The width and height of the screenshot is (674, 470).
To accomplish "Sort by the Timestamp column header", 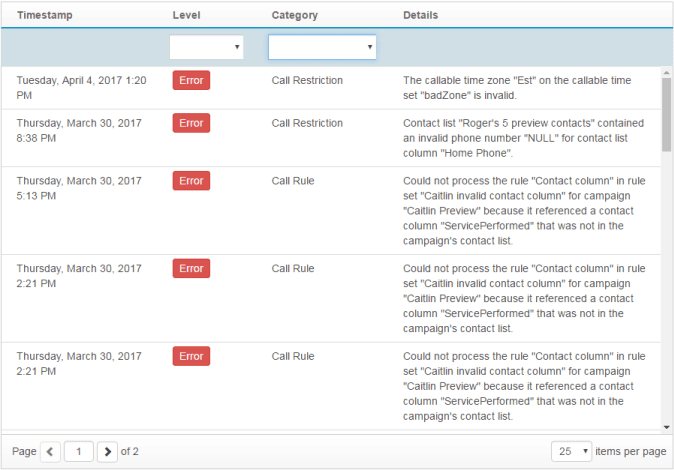I will point(44,15).
